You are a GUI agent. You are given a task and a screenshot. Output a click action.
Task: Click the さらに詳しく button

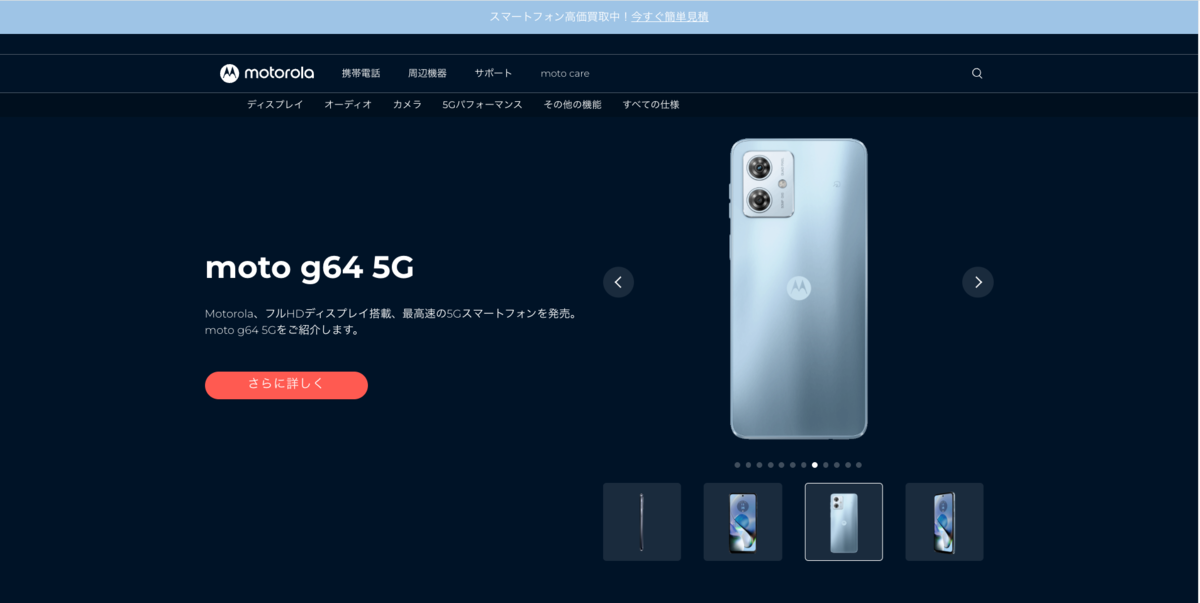click(286, 385)
